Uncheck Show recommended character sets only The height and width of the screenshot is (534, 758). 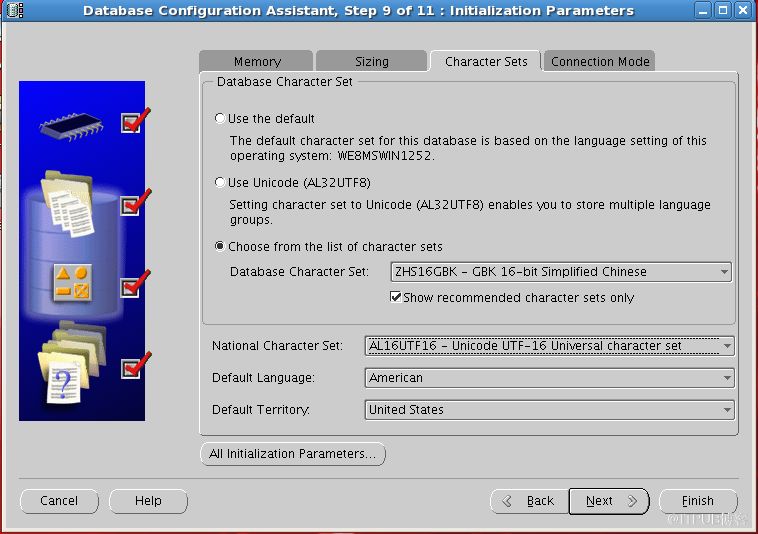point(395,297)
